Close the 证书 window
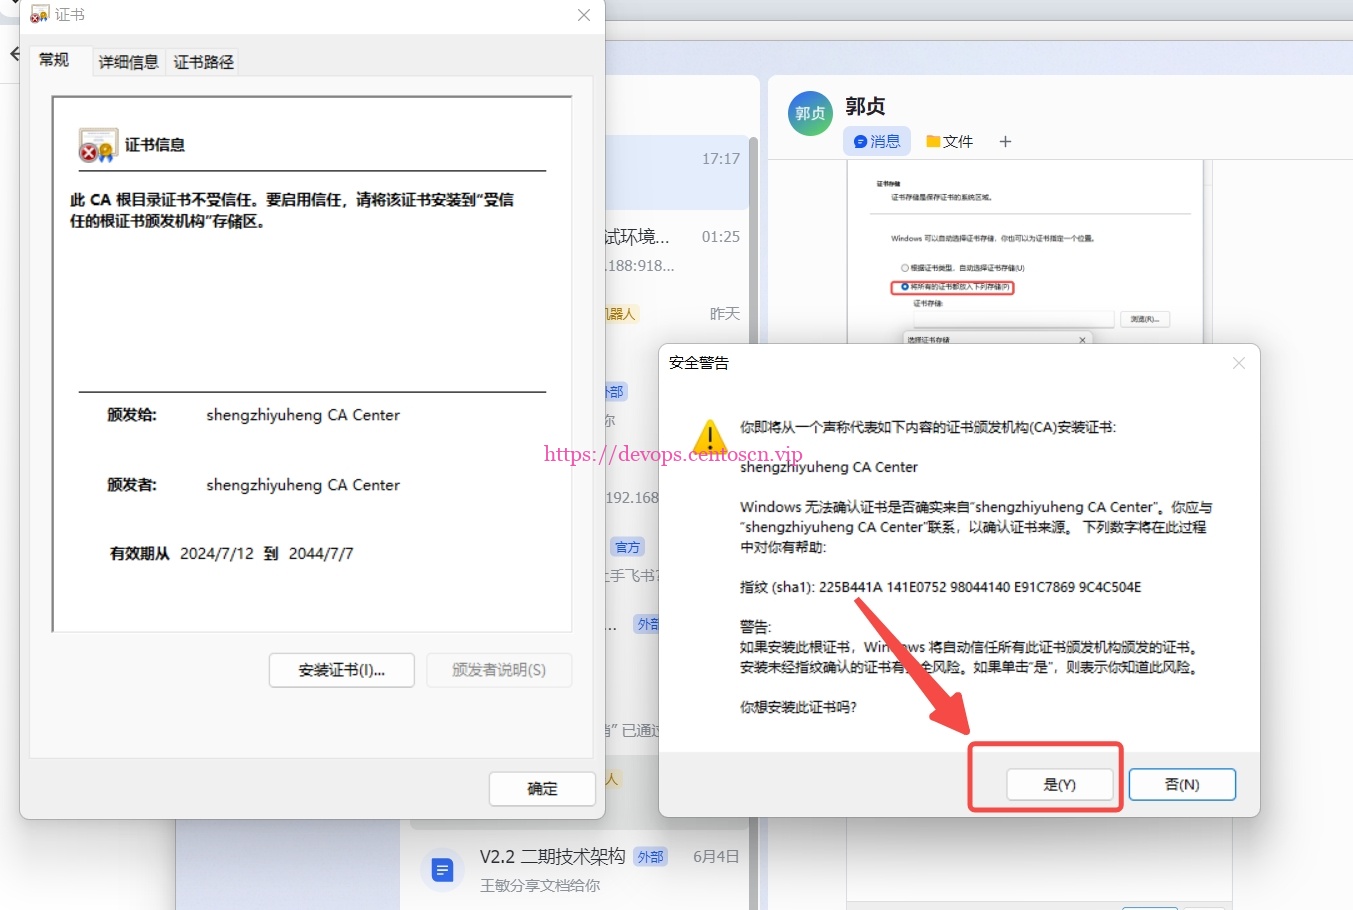 point(584,15)
